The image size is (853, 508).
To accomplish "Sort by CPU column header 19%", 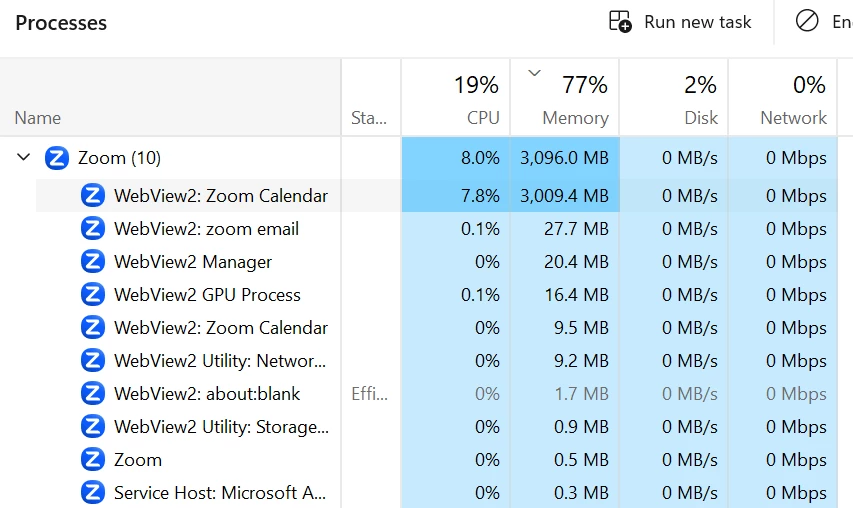I will click(456, 98).
